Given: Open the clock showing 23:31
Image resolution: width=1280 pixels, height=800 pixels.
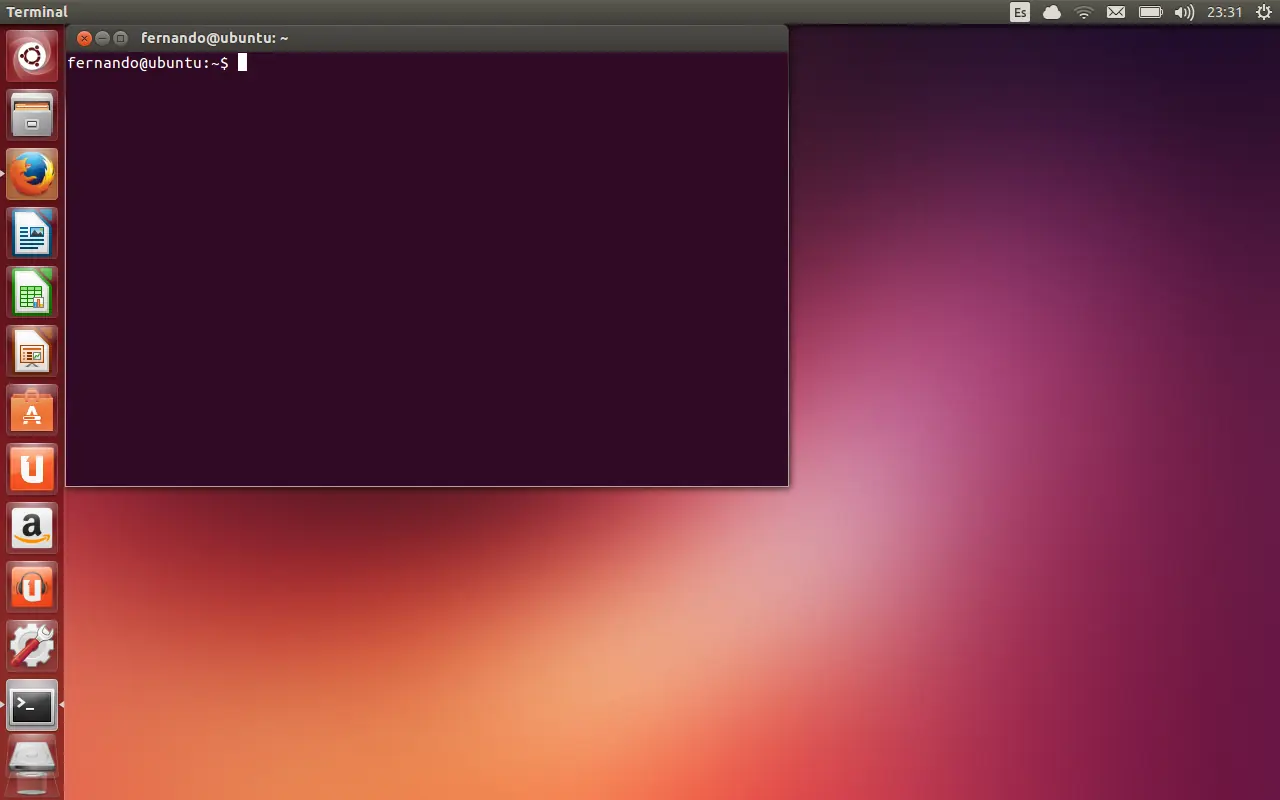Looking at the screenshot, I should 1224,12.
